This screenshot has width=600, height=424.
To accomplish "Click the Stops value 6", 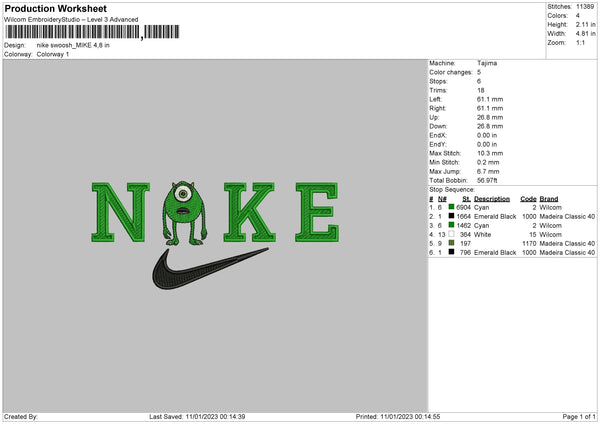I will [479, 81].
